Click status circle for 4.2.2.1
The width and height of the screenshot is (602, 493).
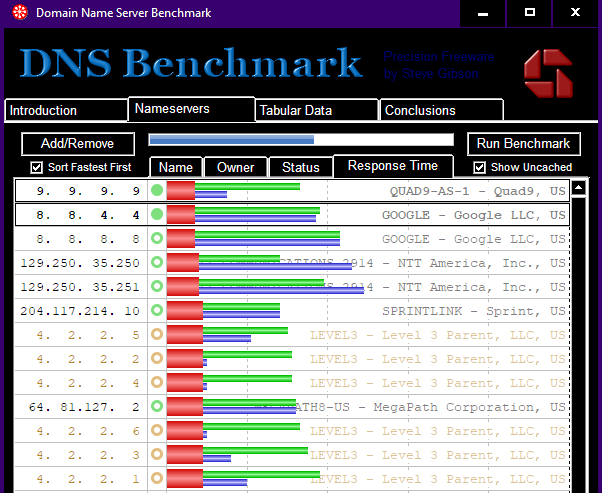click(157, 478)
